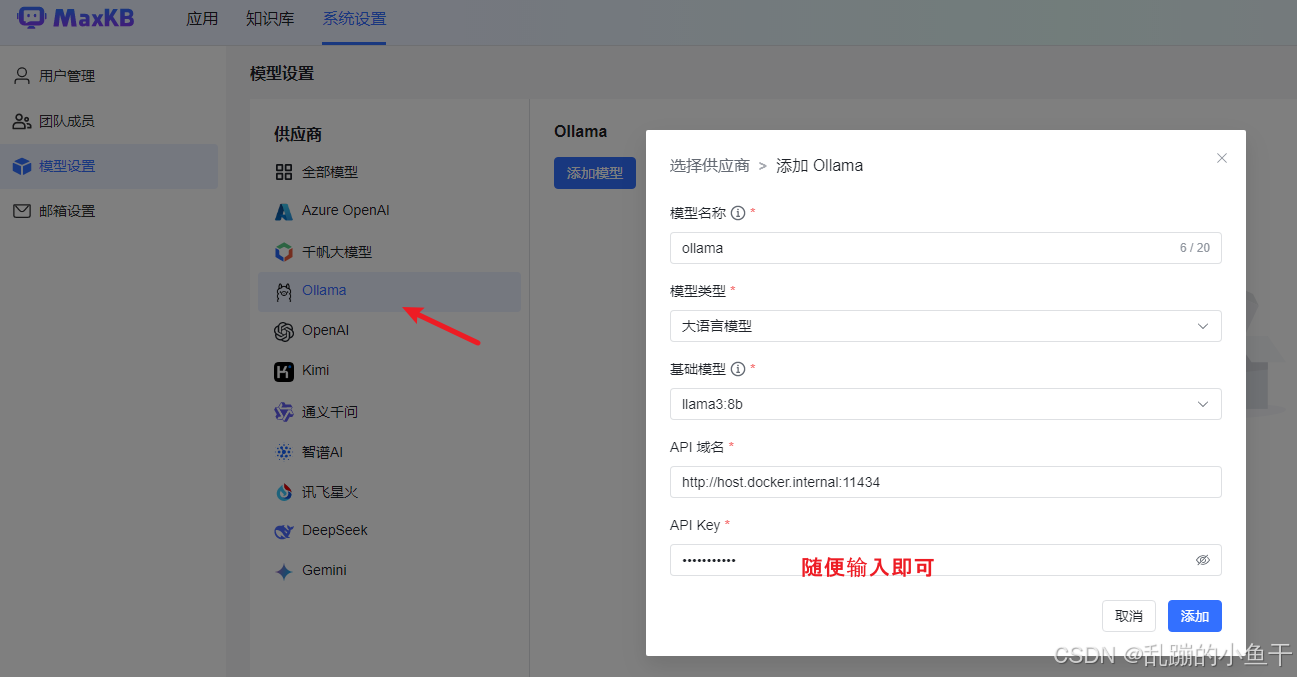Choose 全部模型 in provider list

[330, 172]
